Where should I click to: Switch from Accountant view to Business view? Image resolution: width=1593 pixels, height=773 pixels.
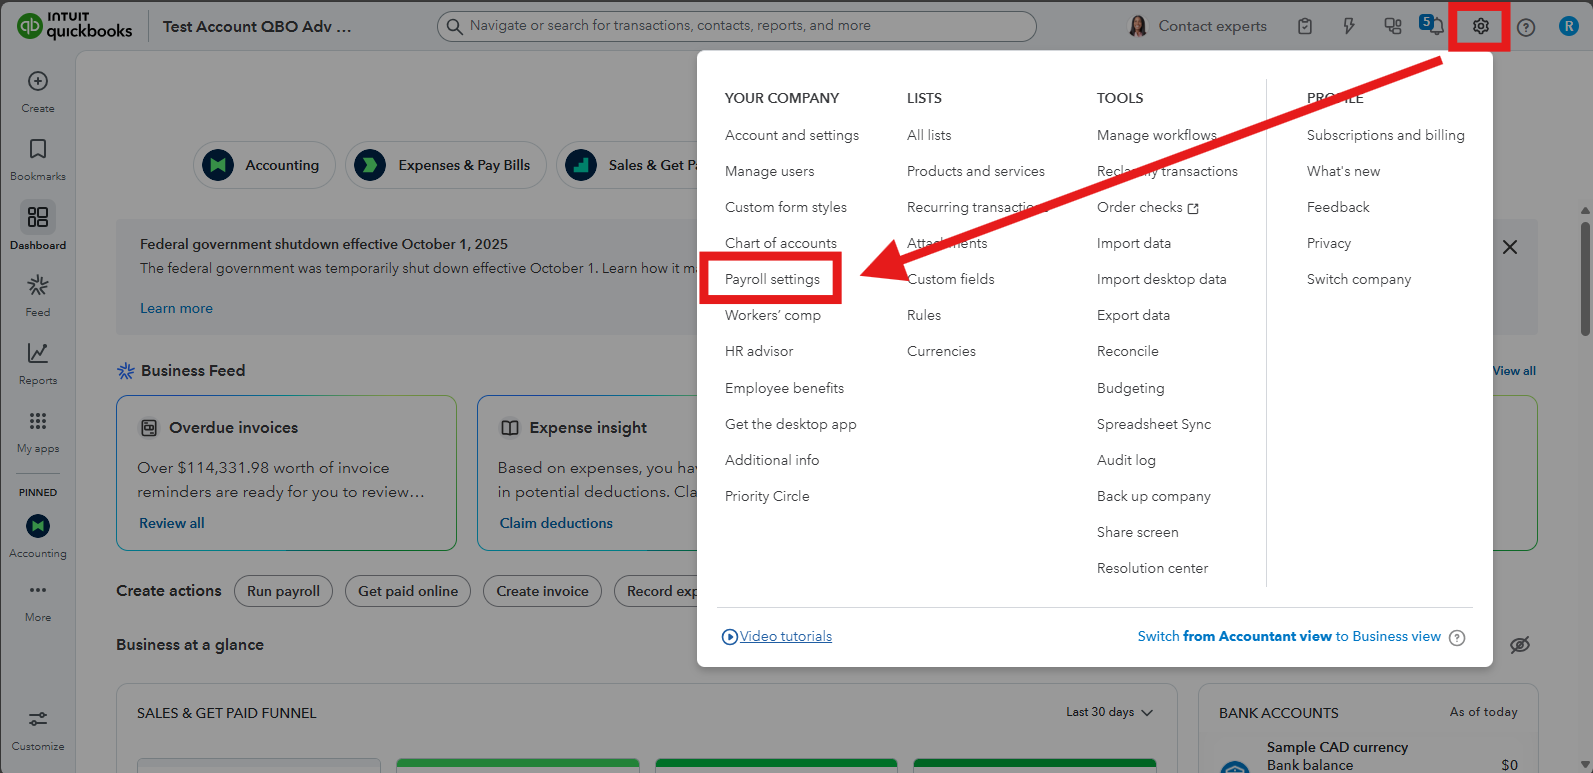(1288, 636)
